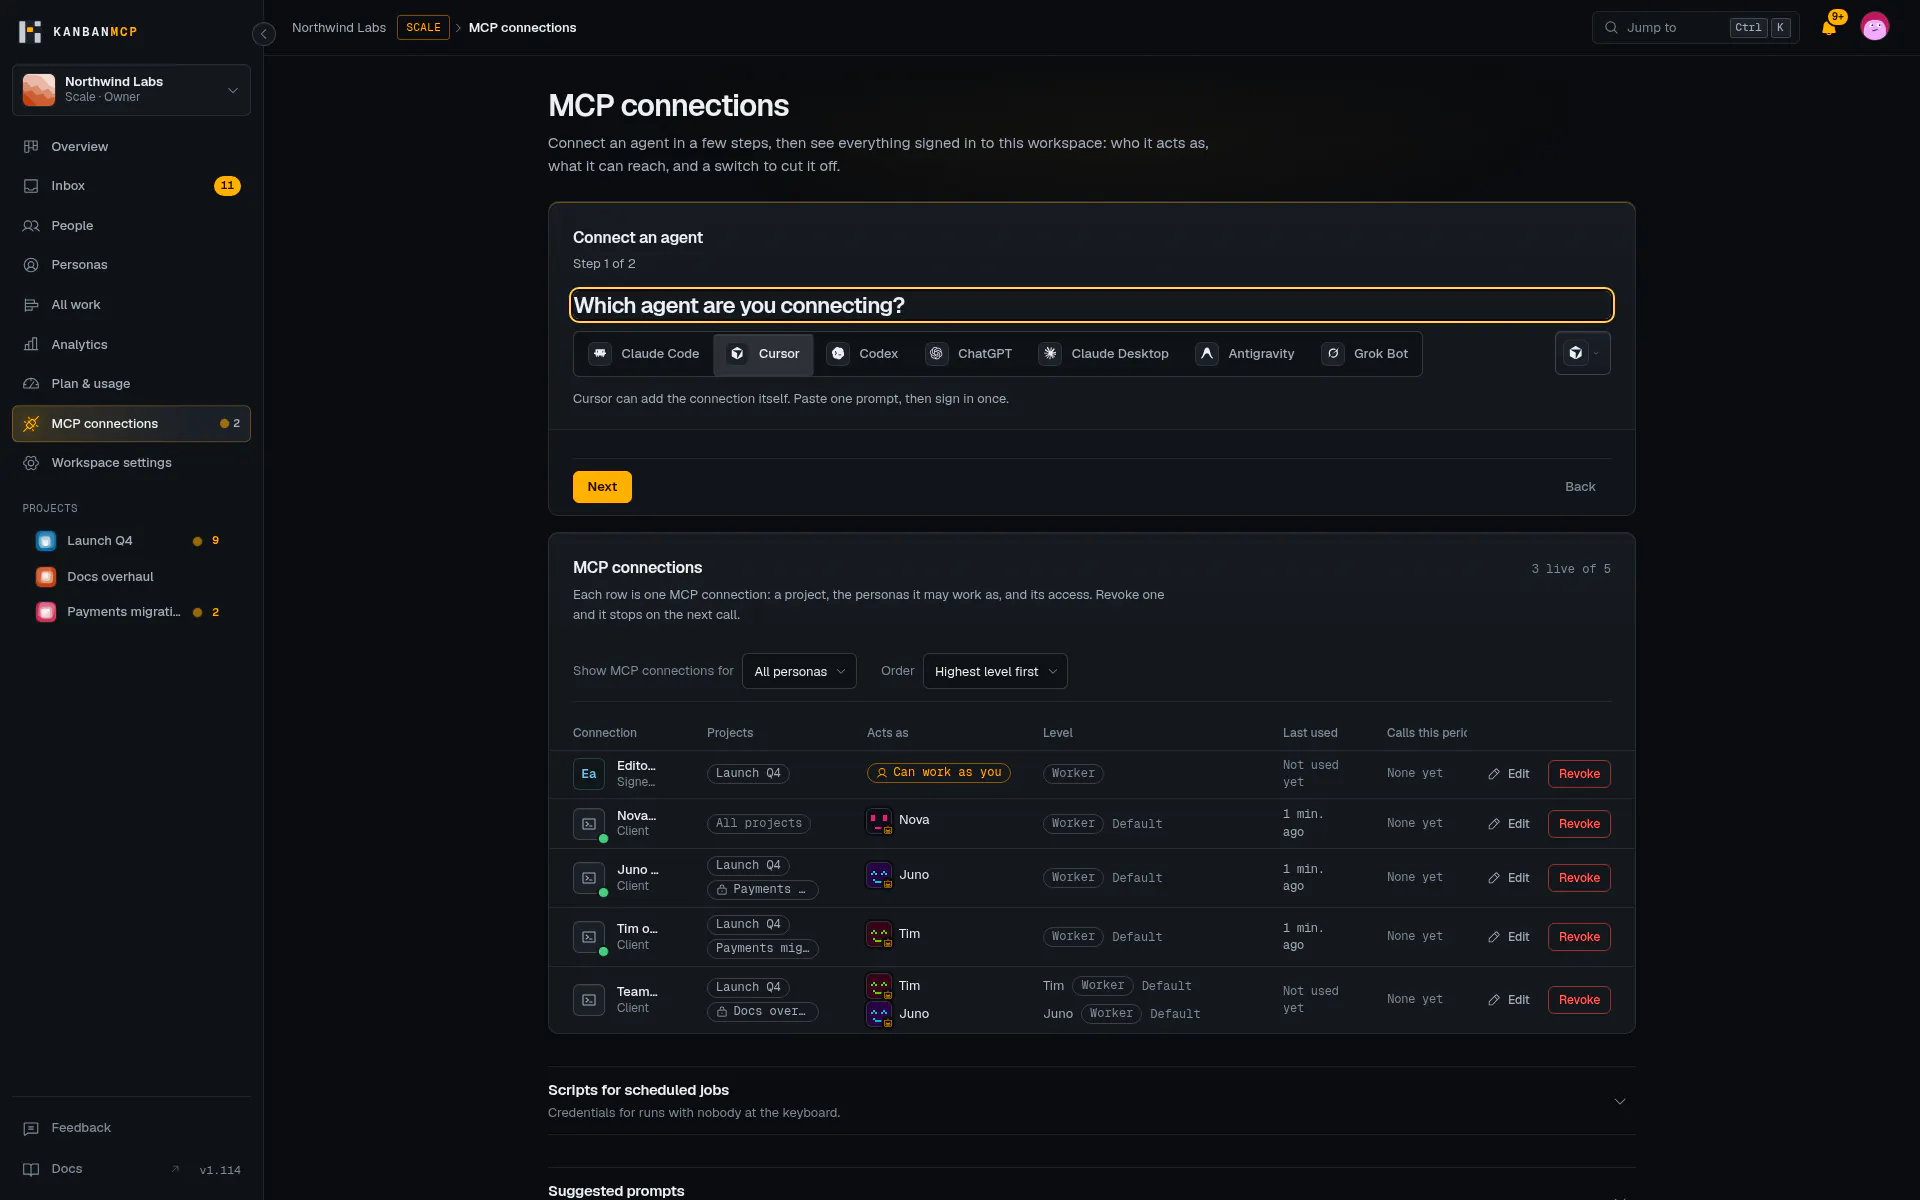The height and width of the screenshot is (1200, 1920).
Task: Click the All projects tag on Nova row
Action: click(759, 824)
